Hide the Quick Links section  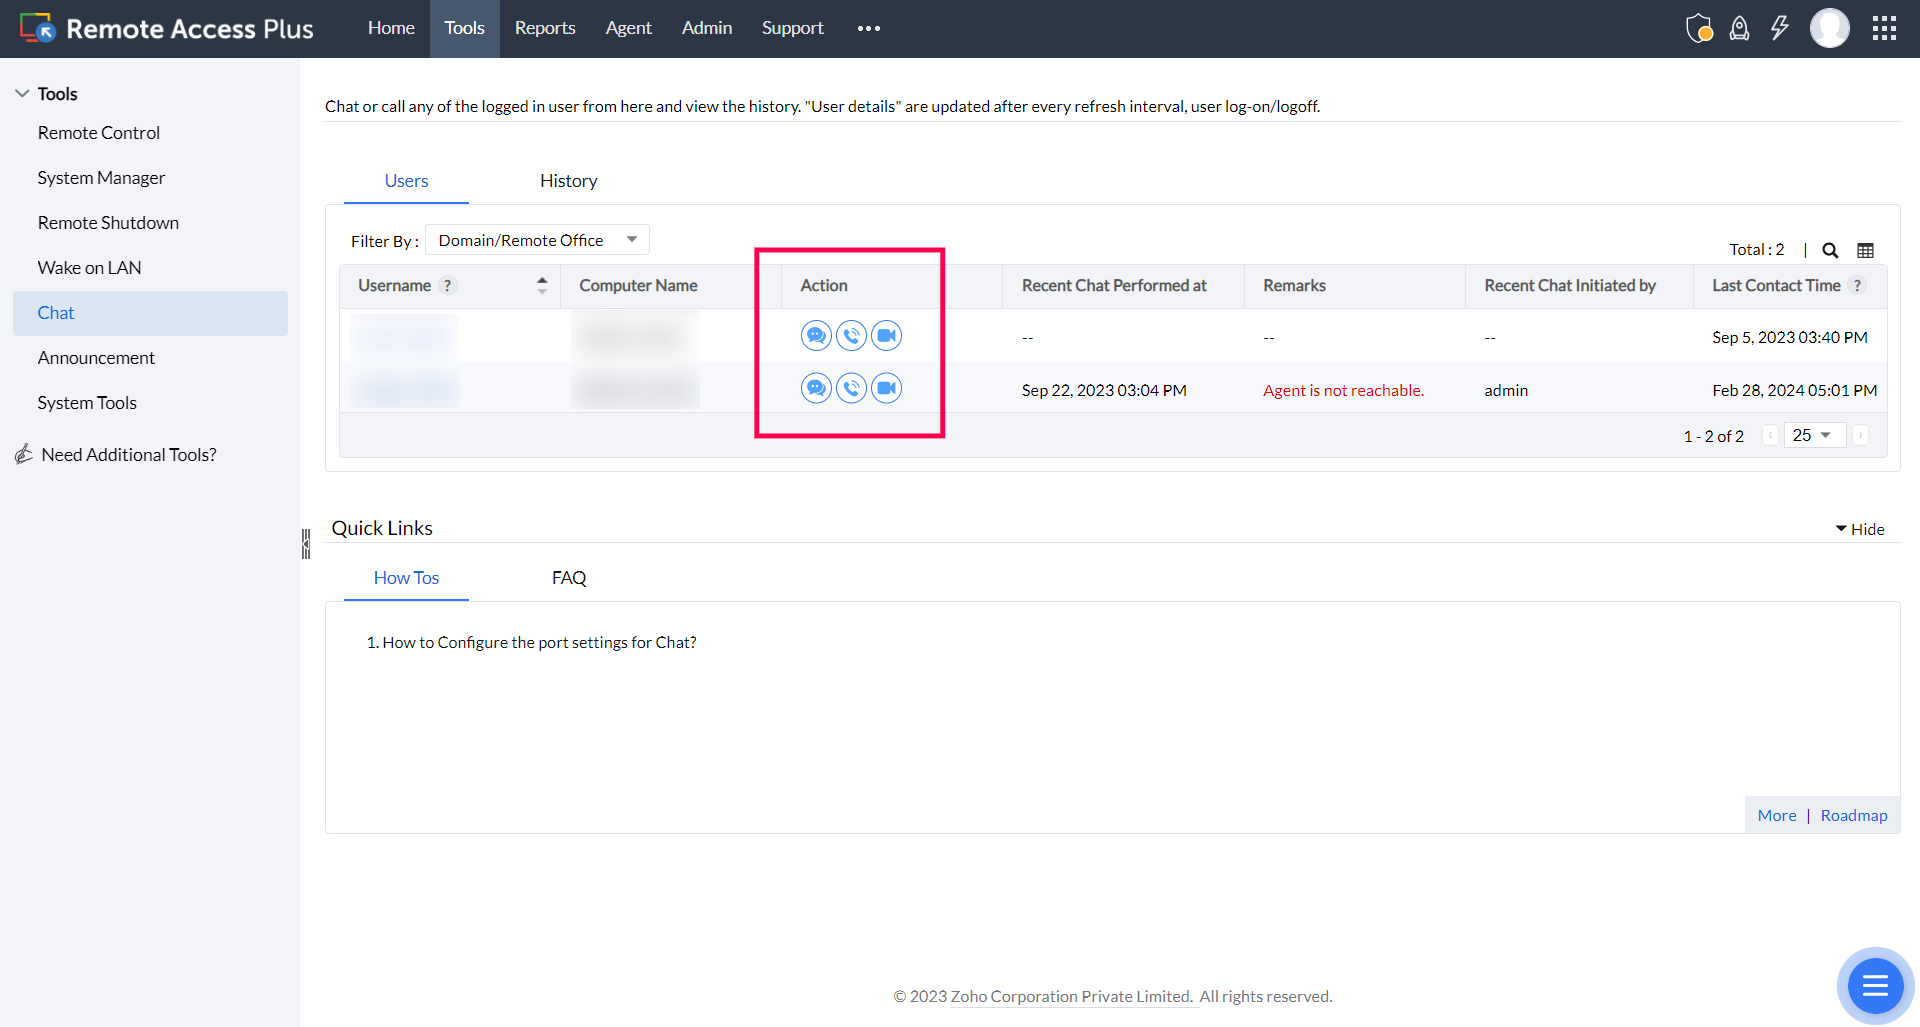click(1860, 529)
